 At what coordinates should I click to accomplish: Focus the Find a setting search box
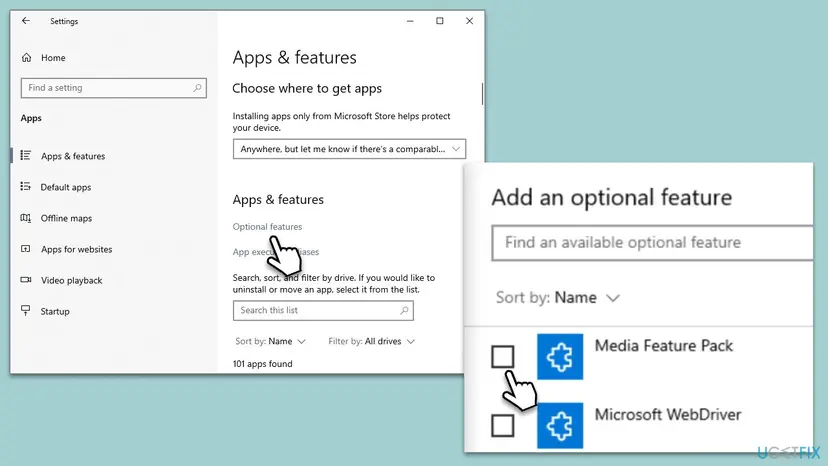pyautogui.click(x=114, y=88)
